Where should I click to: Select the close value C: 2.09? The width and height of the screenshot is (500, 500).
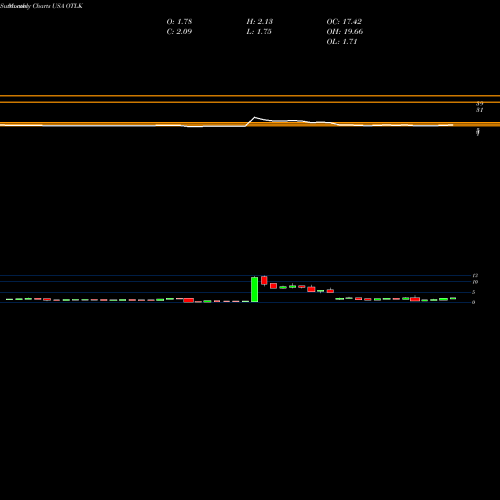coord(179,31)
